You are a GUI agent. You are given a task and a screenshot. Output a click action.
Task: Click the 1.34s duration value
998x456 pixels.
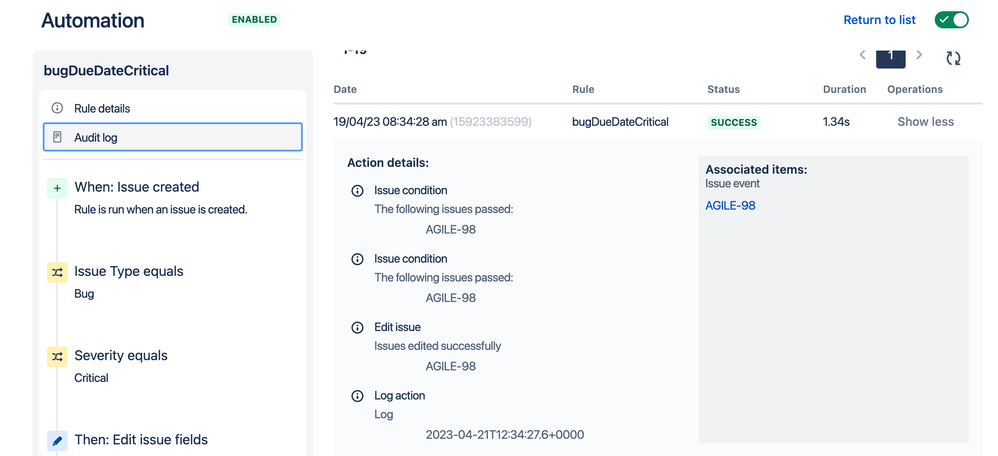pyautogui.click(x=836, y=122)
